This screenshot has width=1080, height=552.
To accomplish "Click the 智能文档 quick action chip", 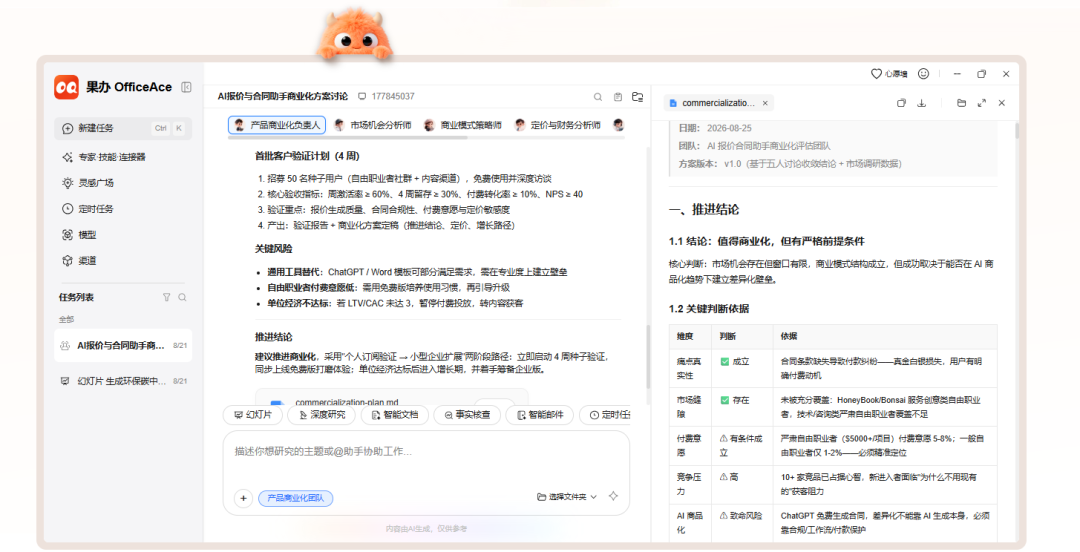I will coord(395,415).
